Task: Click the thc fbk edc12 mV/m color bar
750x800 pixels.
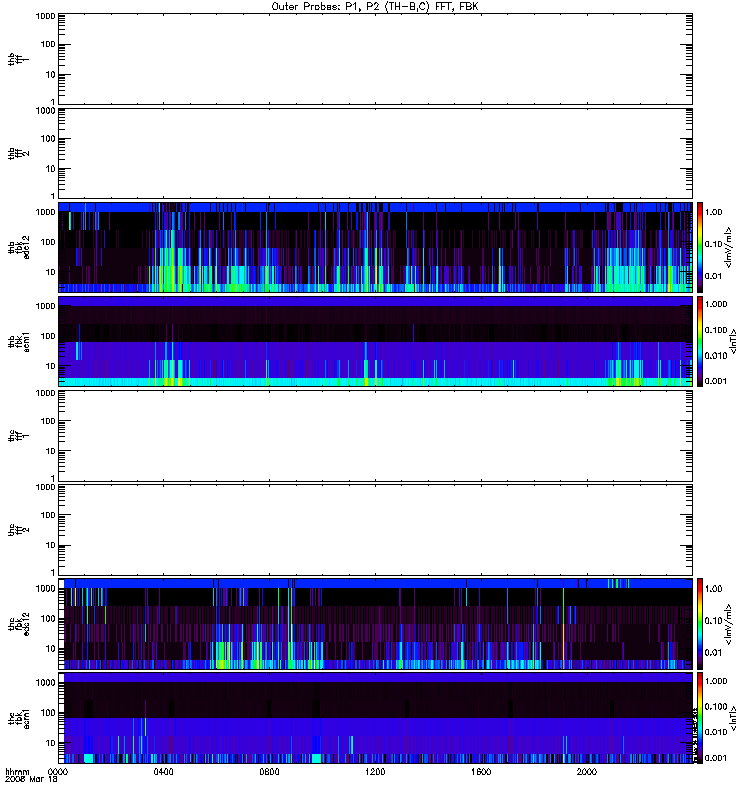Action: [x=700, y=624]
